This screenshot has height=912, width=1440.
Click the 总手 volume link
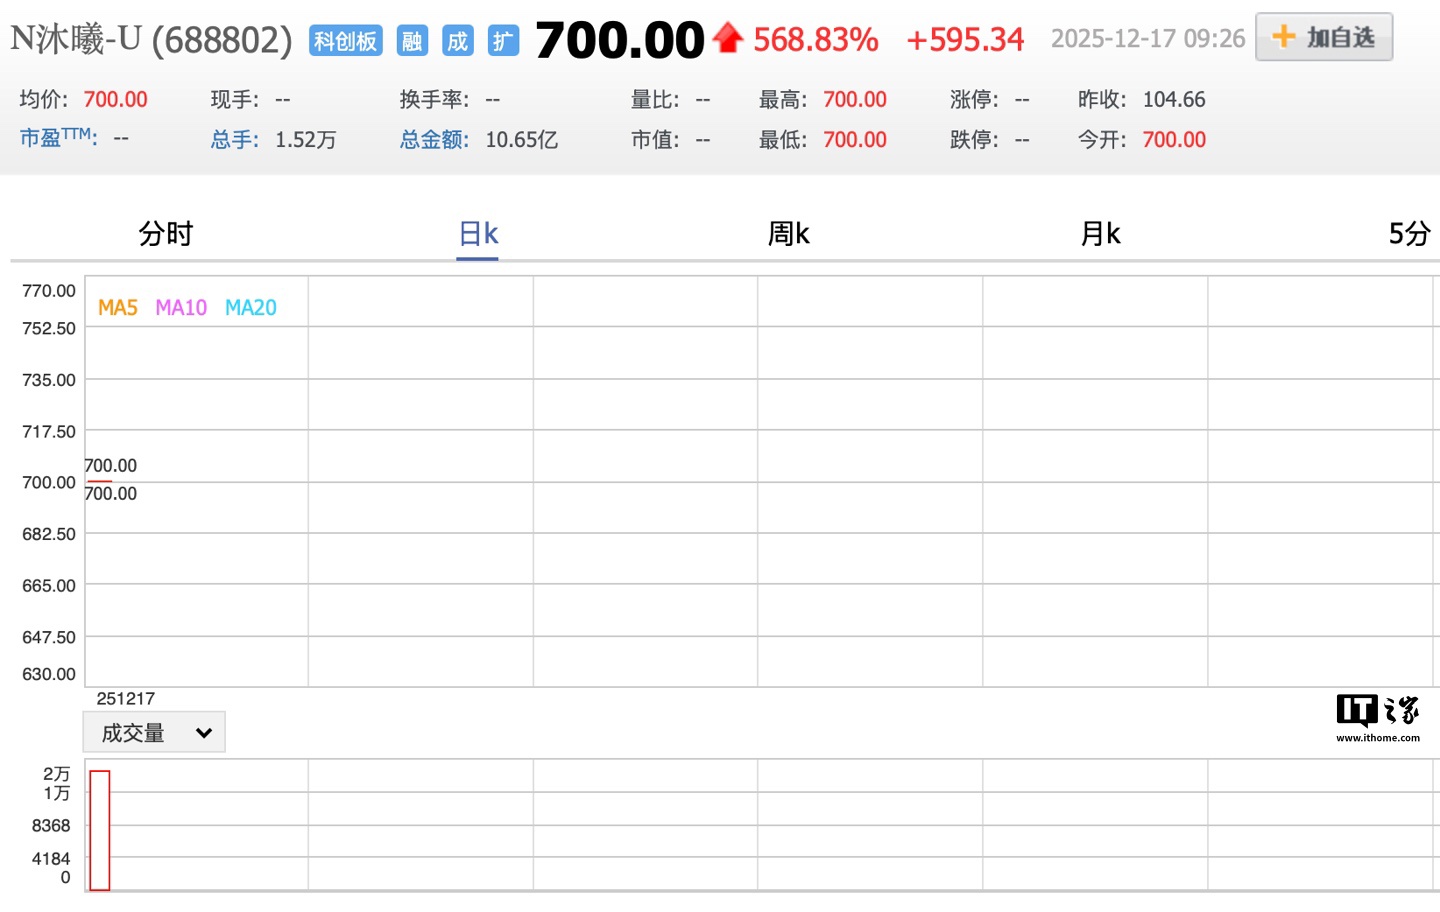click(234, 140)
